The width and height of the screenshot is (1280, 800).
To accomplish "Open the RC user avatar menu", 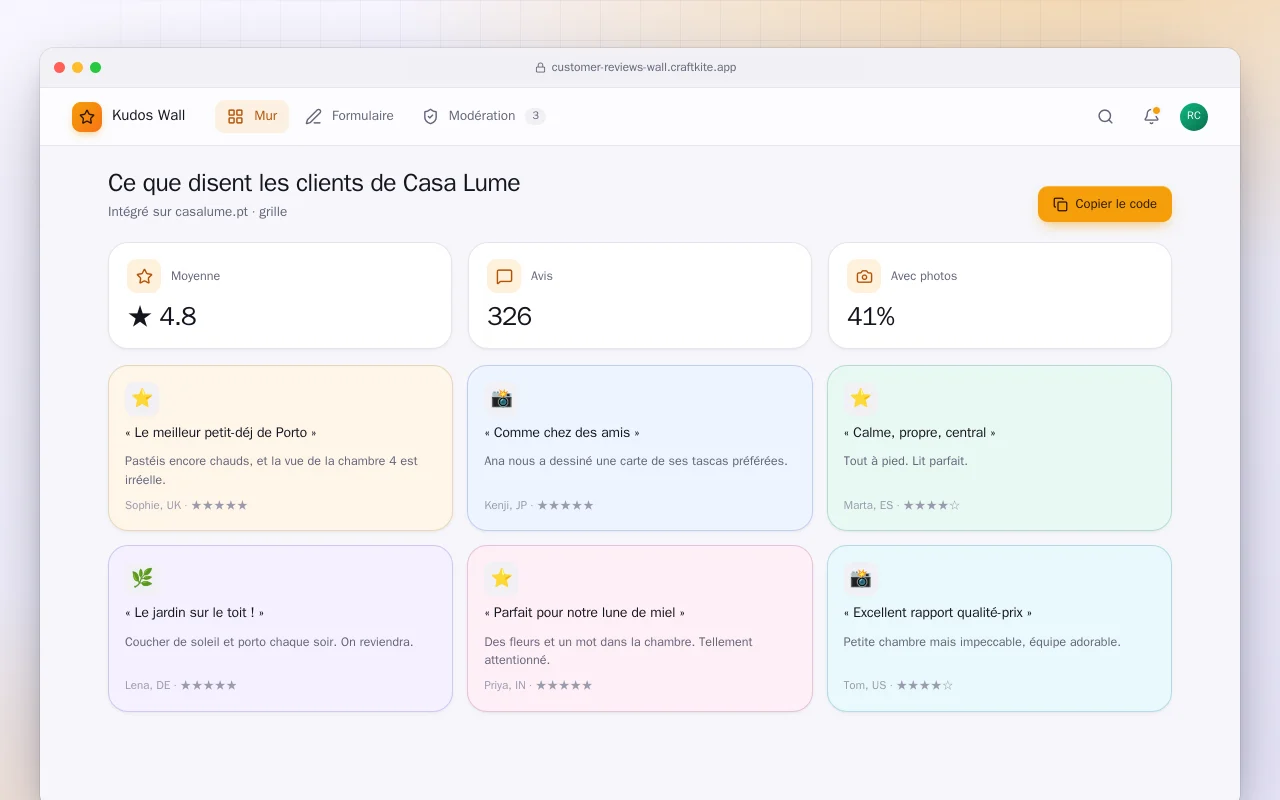I will (1193, 116).
